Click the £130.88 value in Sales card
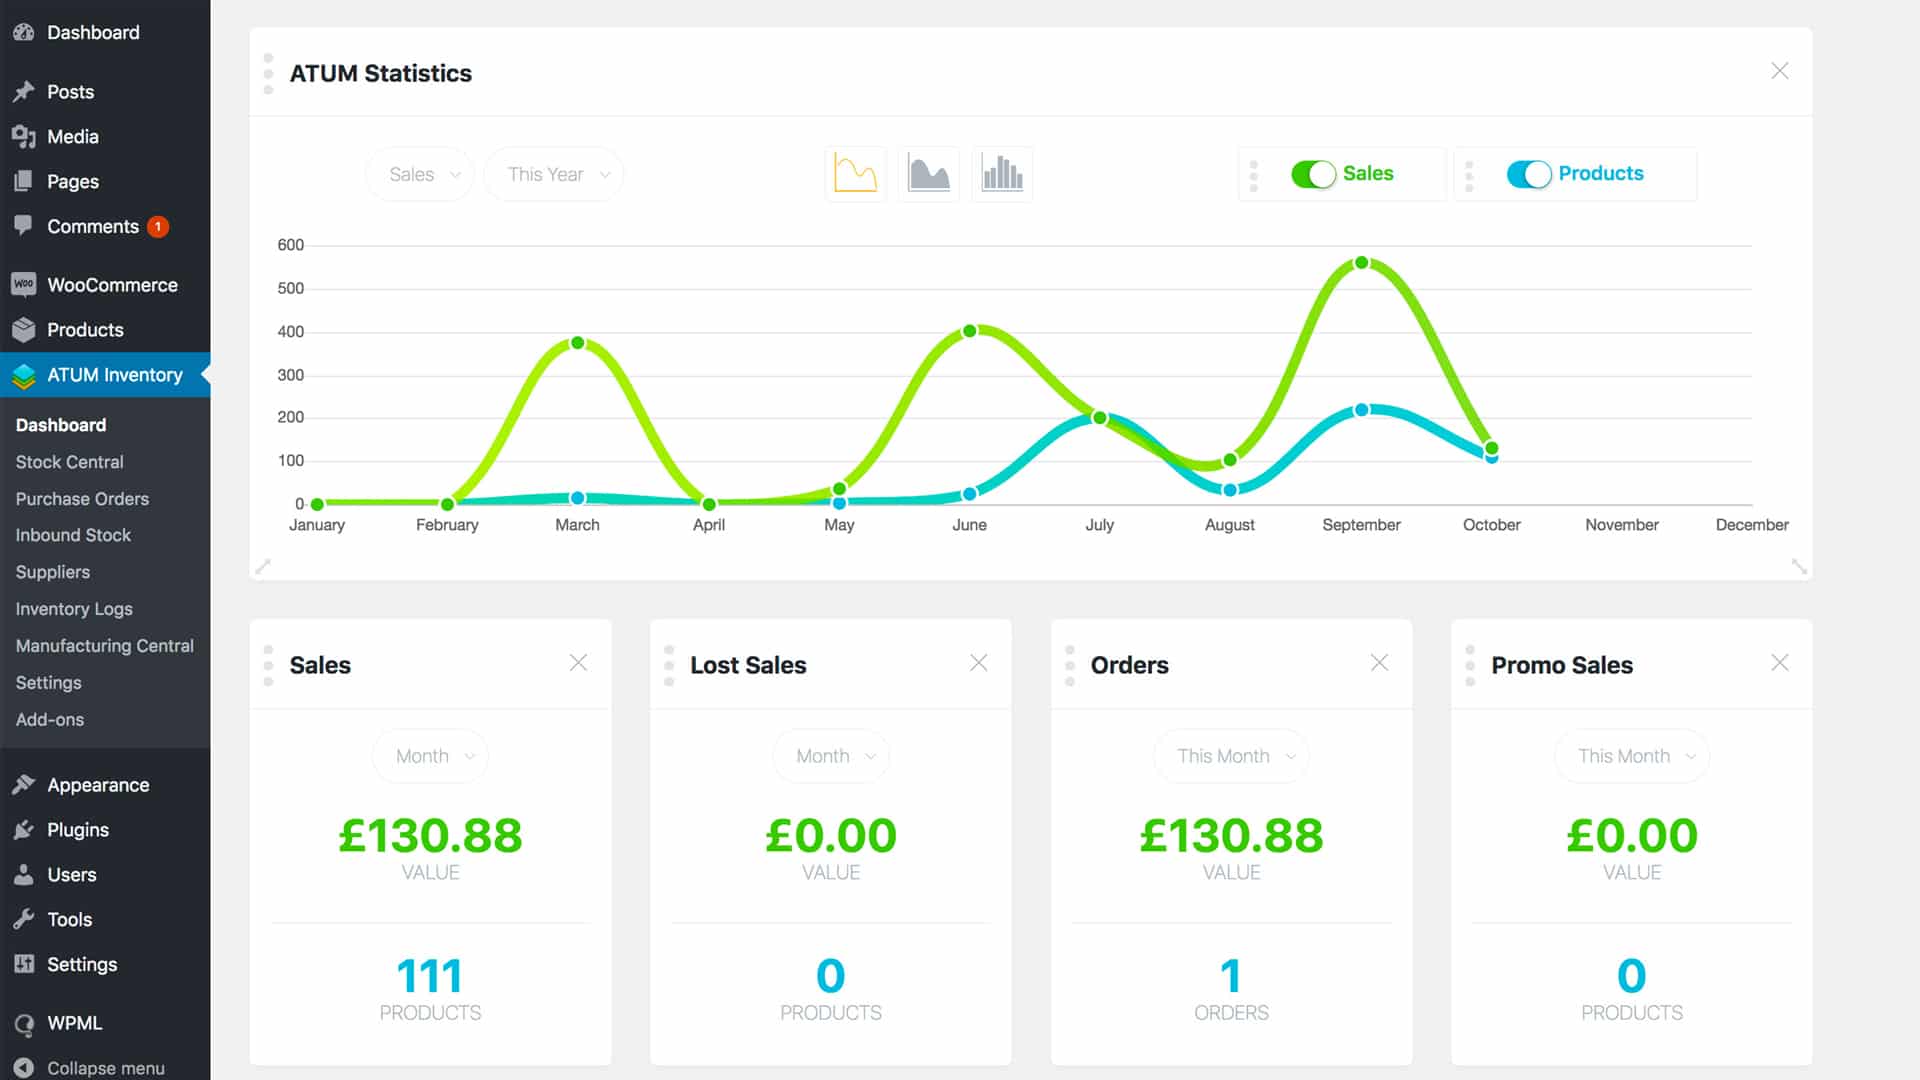This screenshot has width=1920, height=1080. coord(430,836)
